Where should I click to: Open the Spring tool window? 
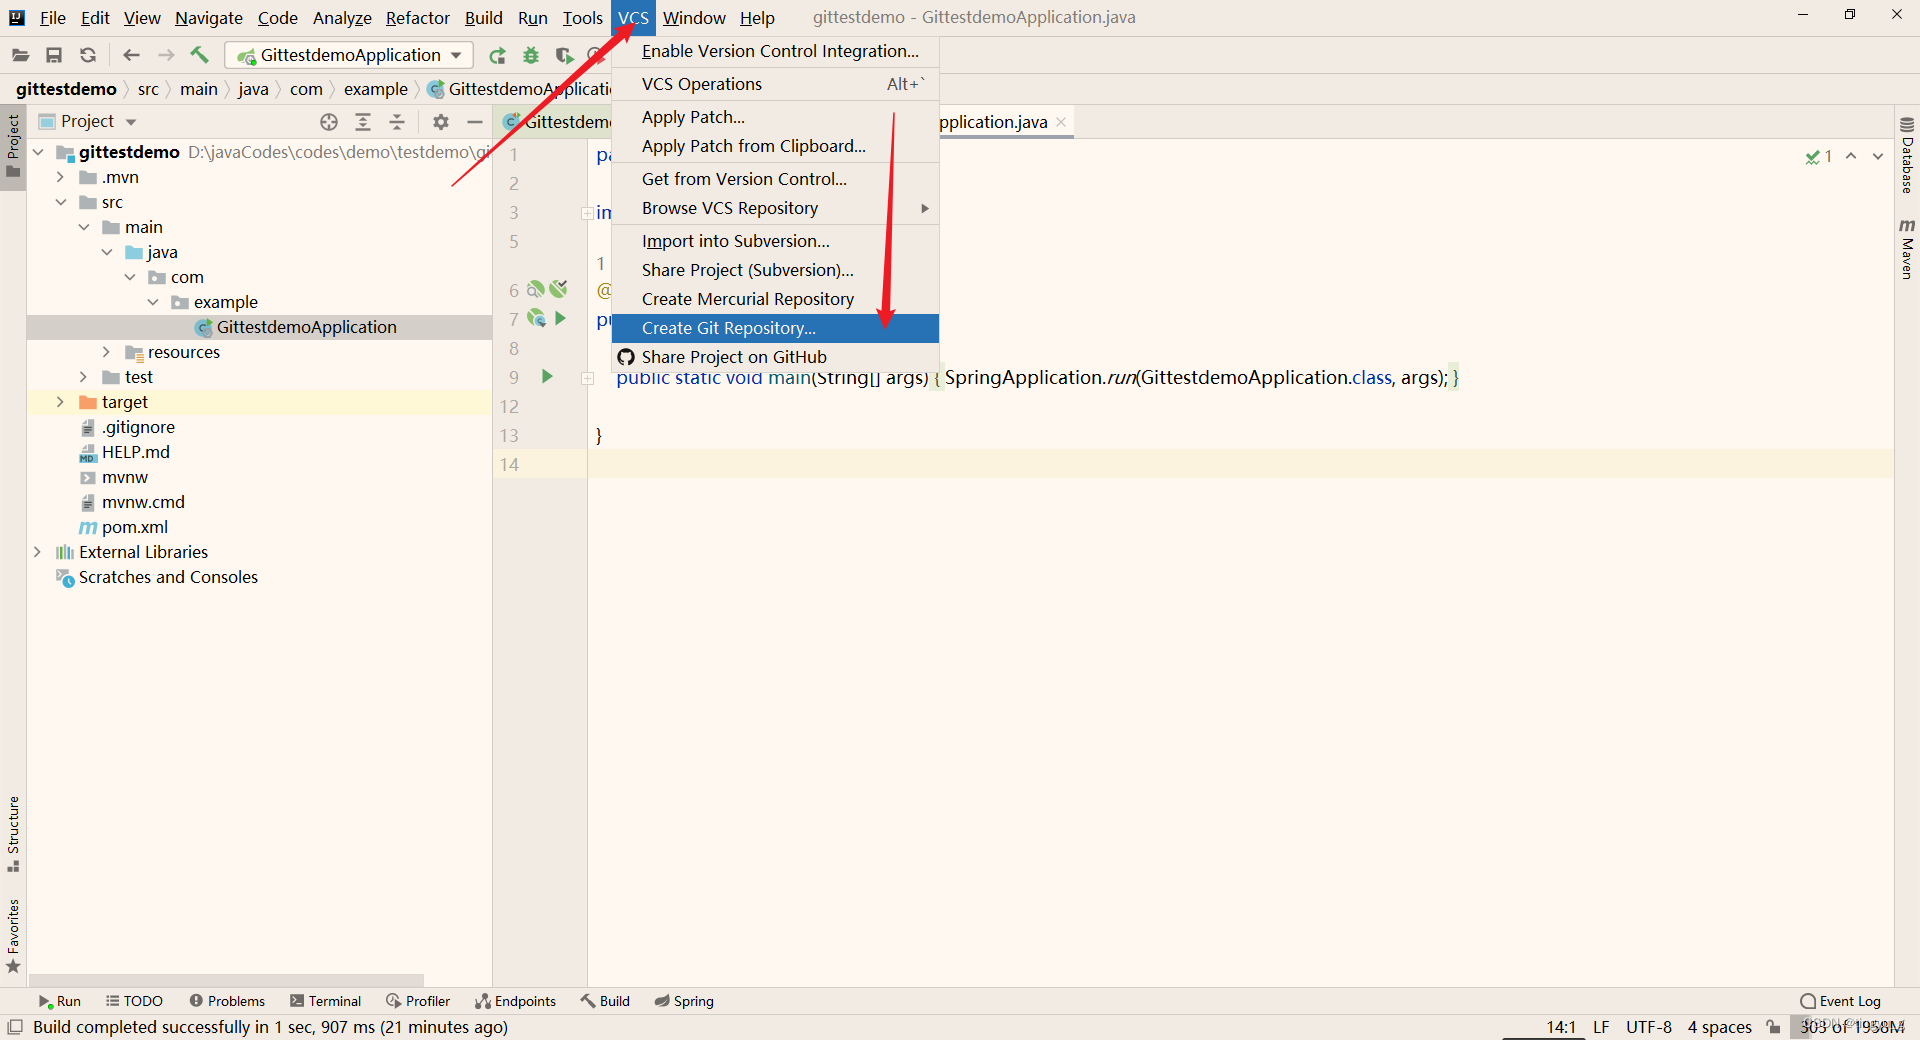684,1001
